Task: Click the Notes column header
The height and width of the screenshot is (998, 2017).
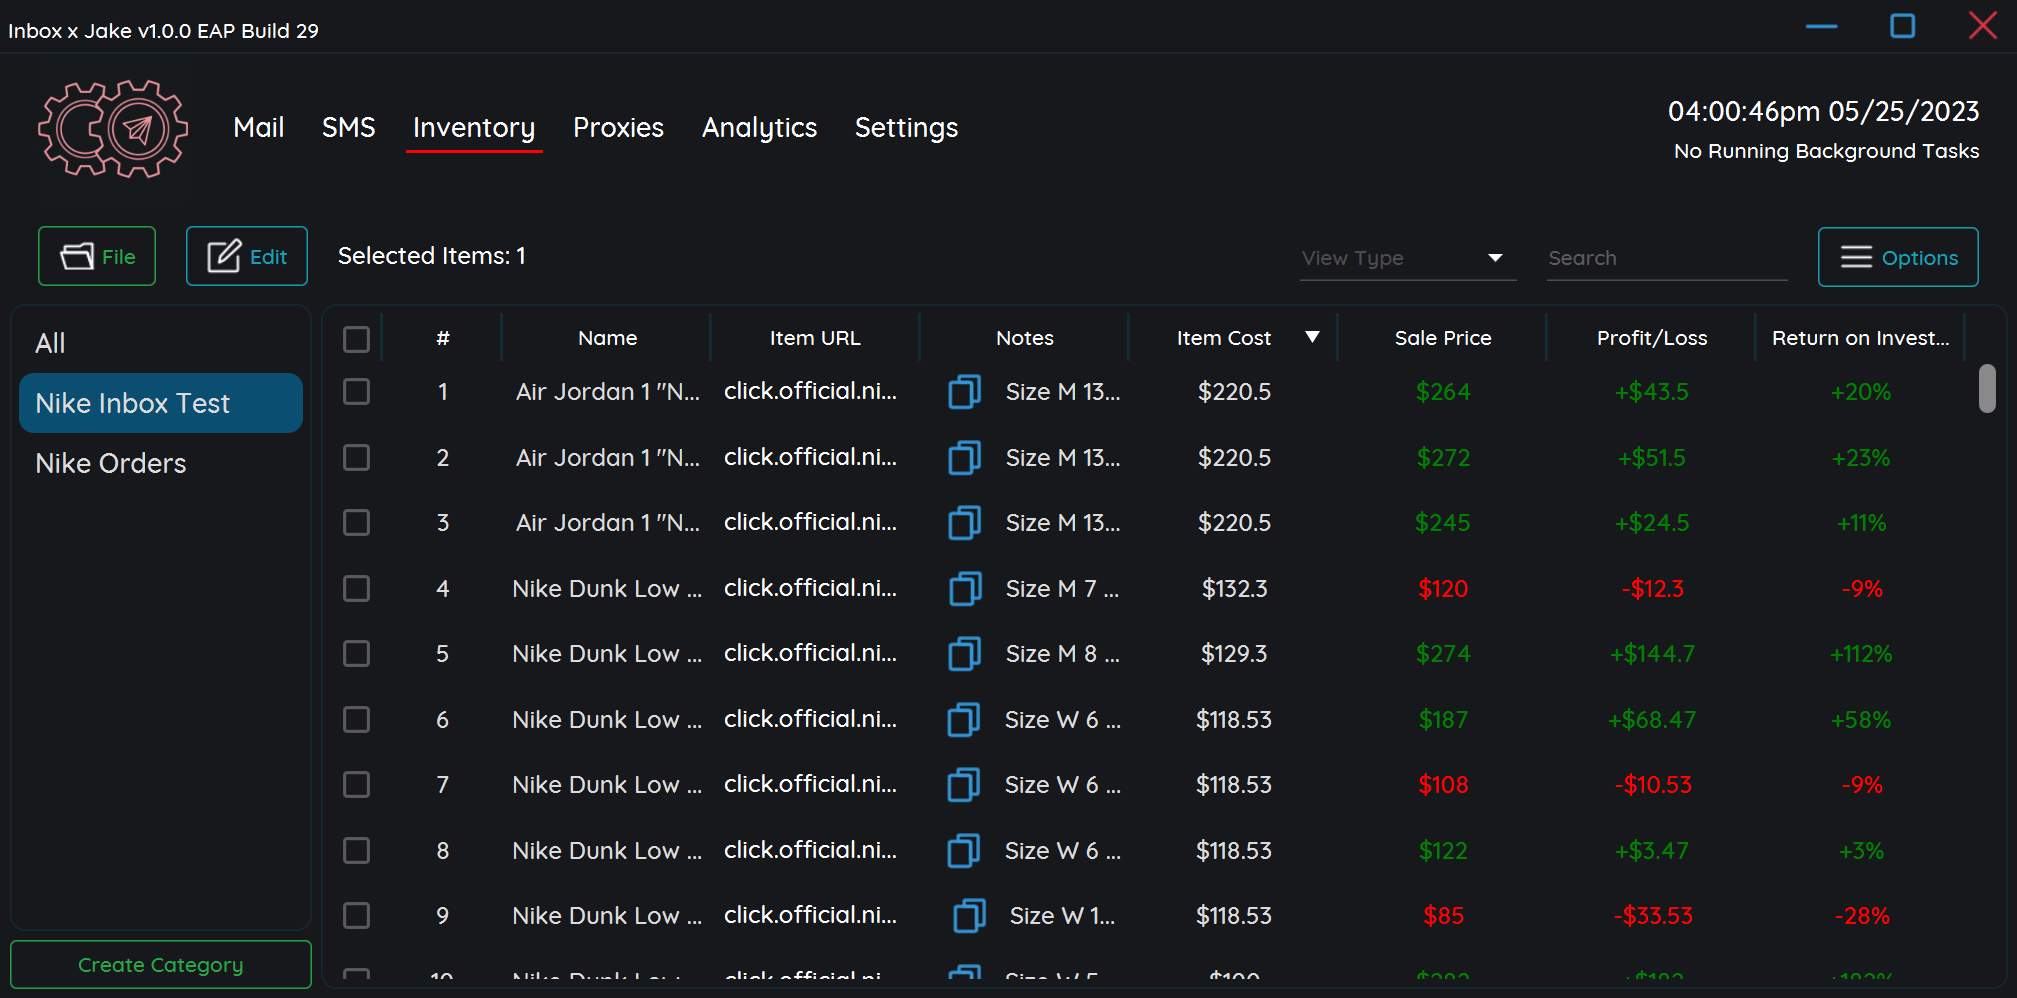Action: point(1025,338)
